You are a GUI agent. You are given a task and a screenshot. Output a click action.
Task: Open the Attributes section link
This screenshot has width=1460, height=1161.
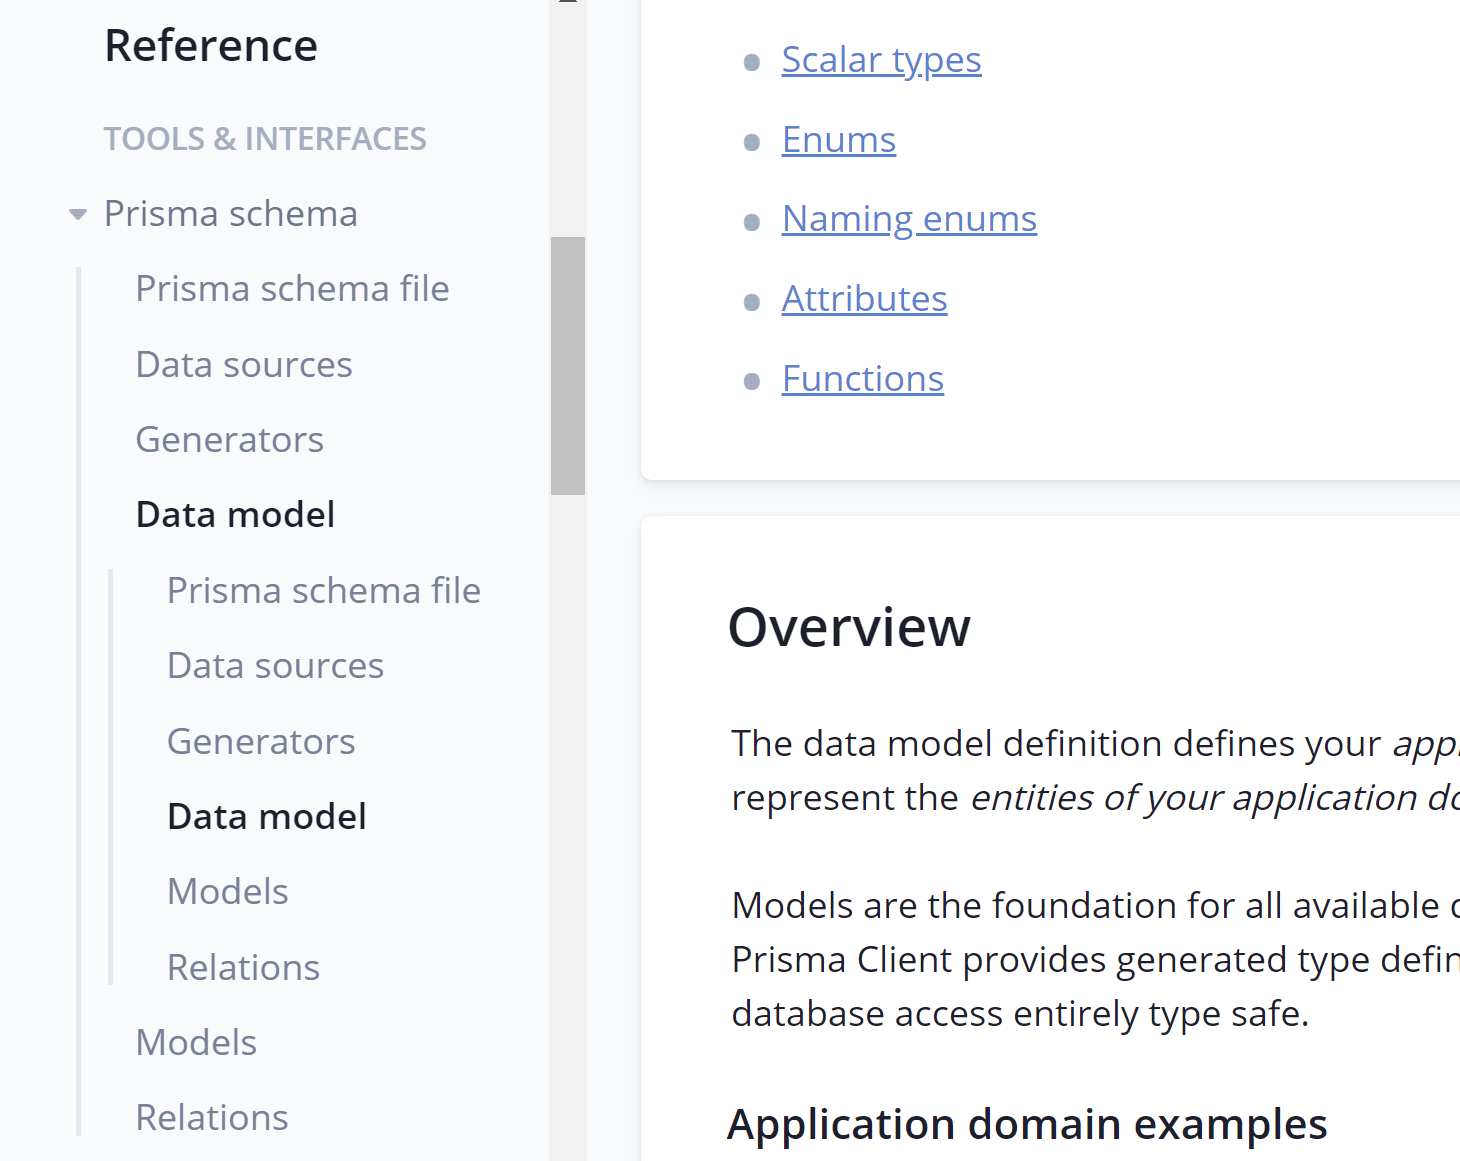[864, 298]
